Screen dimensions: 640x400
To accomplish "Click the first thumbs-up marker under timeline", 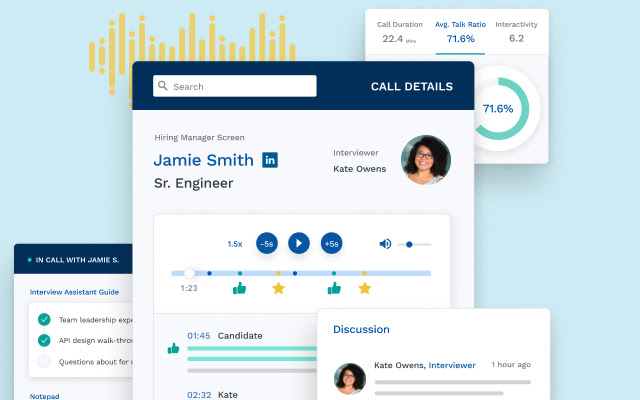I will coord(240,288).
